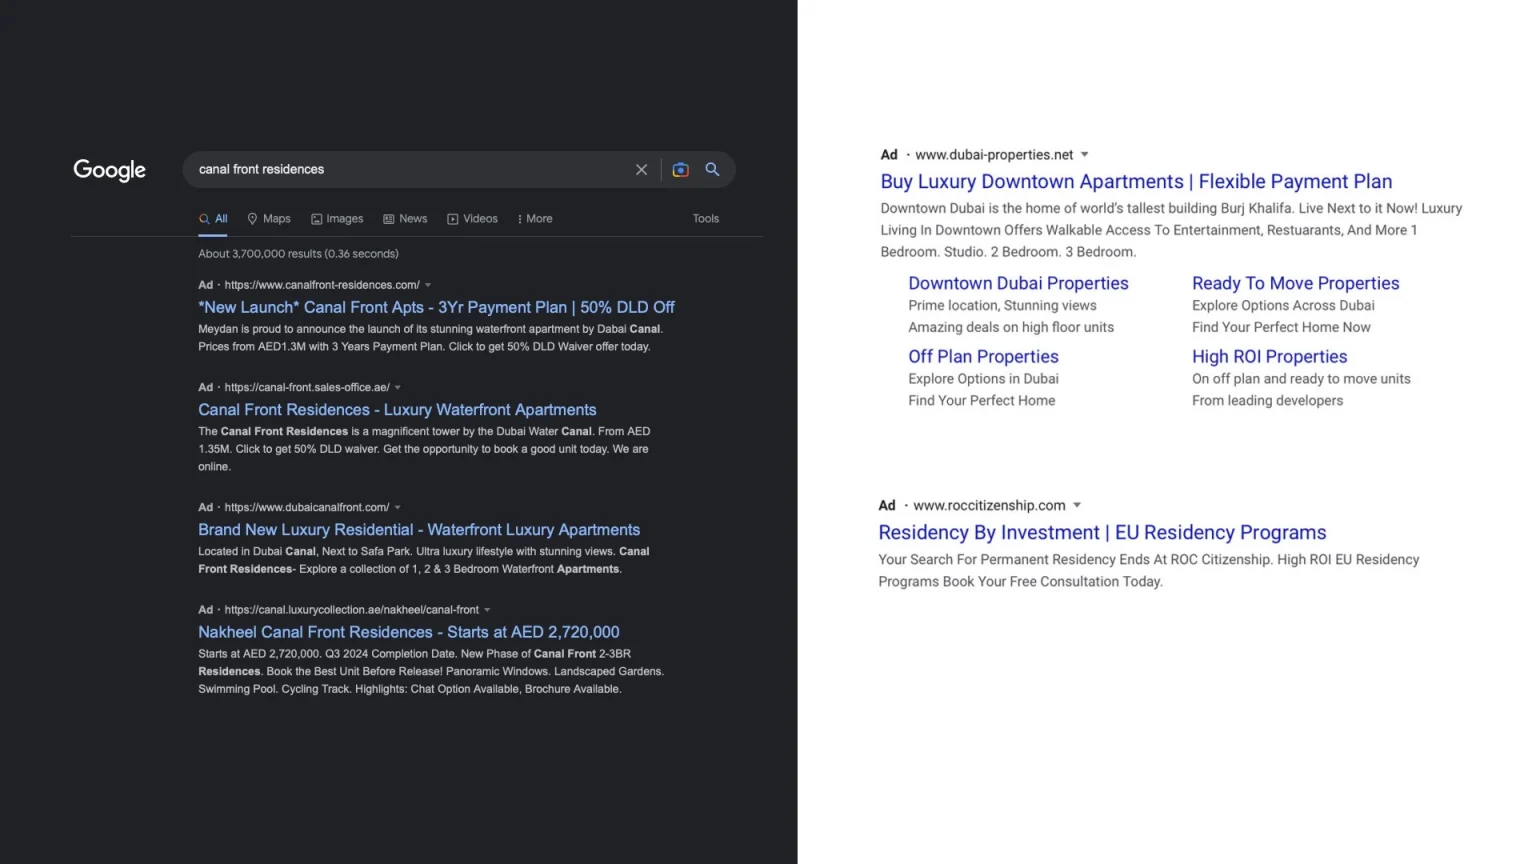Open Residency By Investment EU Programs link
Viewport: 1536px width, 864px height.
tap(1102, 533)
